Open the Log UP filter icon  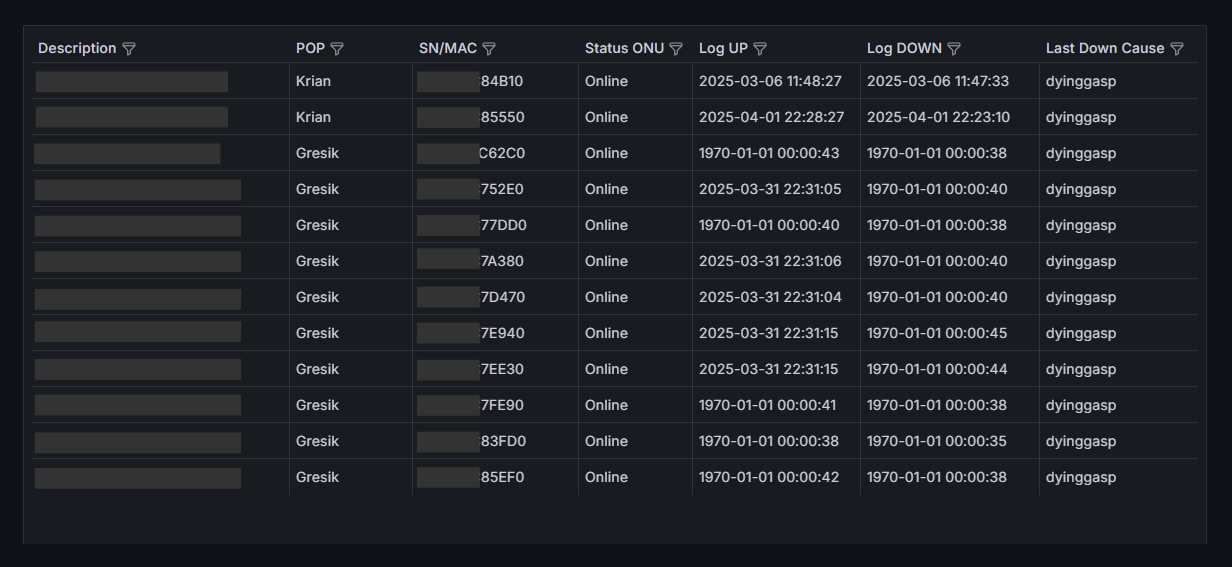(x=760, y=49)
